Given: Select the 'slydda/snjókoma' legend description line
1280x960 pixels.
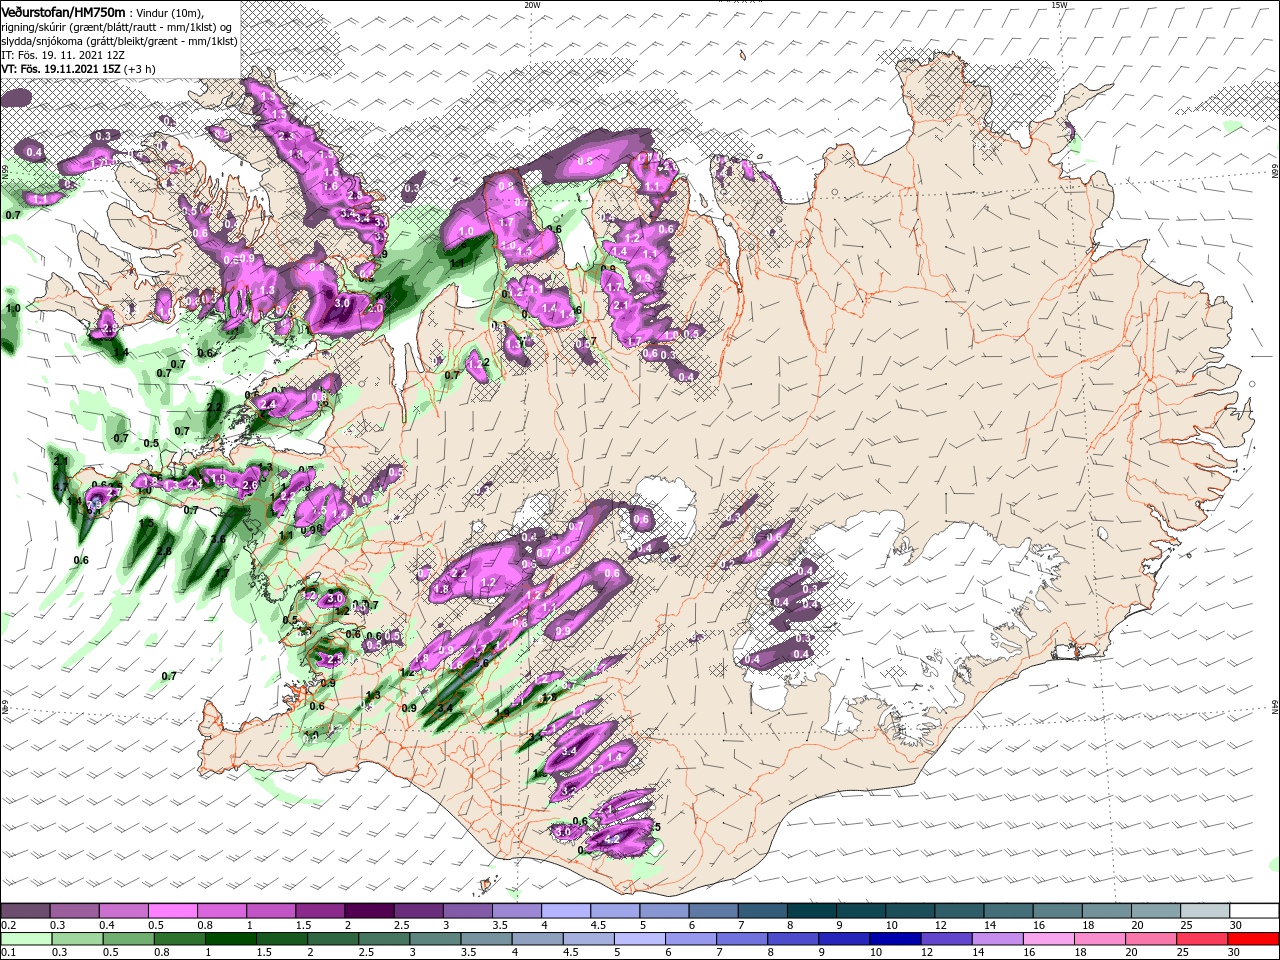Looking at the screenshot, I should tap(118, 40).
